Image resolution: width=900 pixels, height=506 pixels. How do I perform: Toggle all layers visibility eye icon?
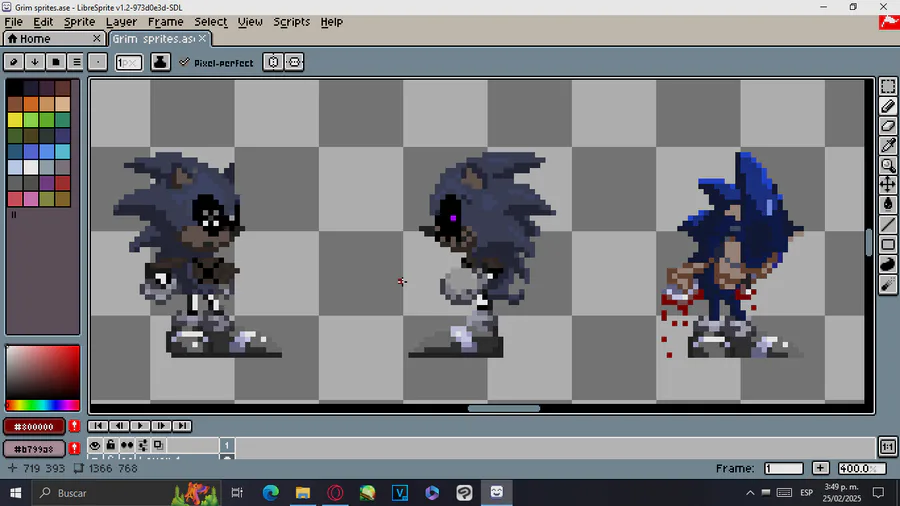[95, 445]
